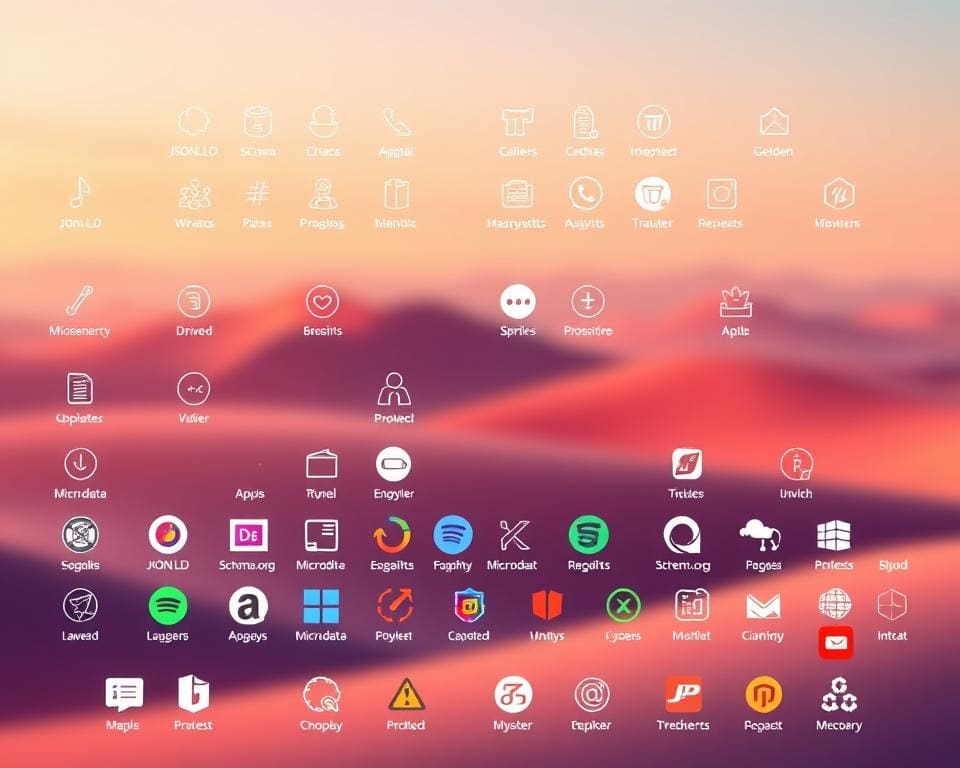Click the download arrow circle Microdata icon
Viewport: 960px width, 768px height.
coord(80,464)
